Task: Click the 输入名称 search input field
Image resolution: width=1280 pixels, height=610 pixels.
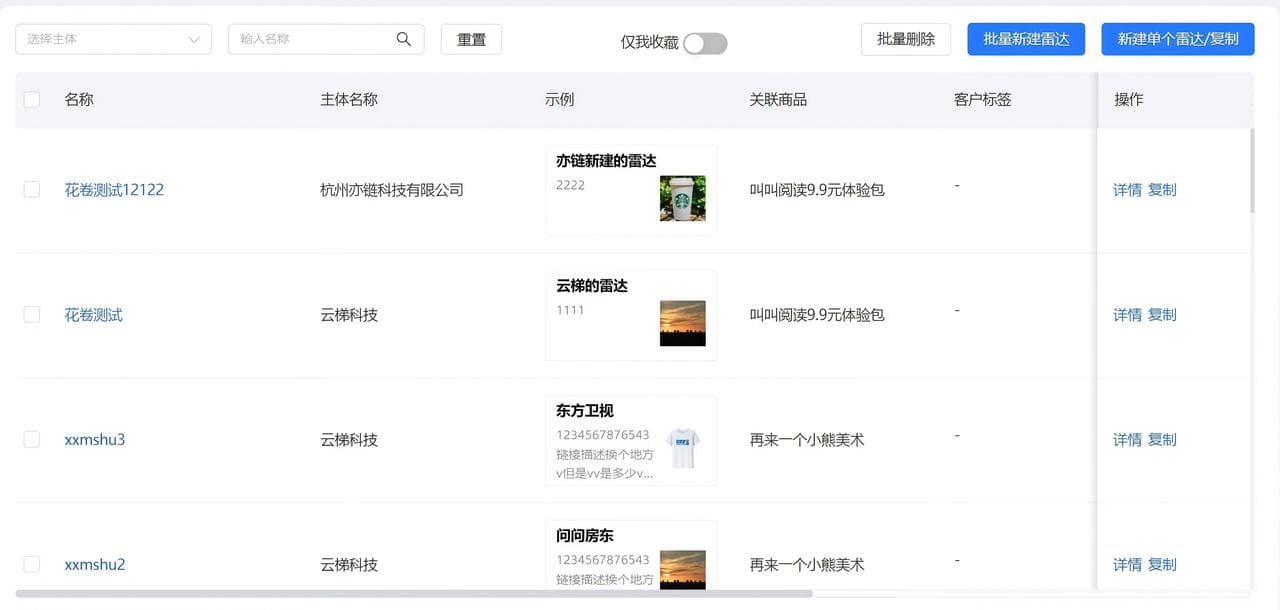Action: pyautogui.click(x=310, y=39)
